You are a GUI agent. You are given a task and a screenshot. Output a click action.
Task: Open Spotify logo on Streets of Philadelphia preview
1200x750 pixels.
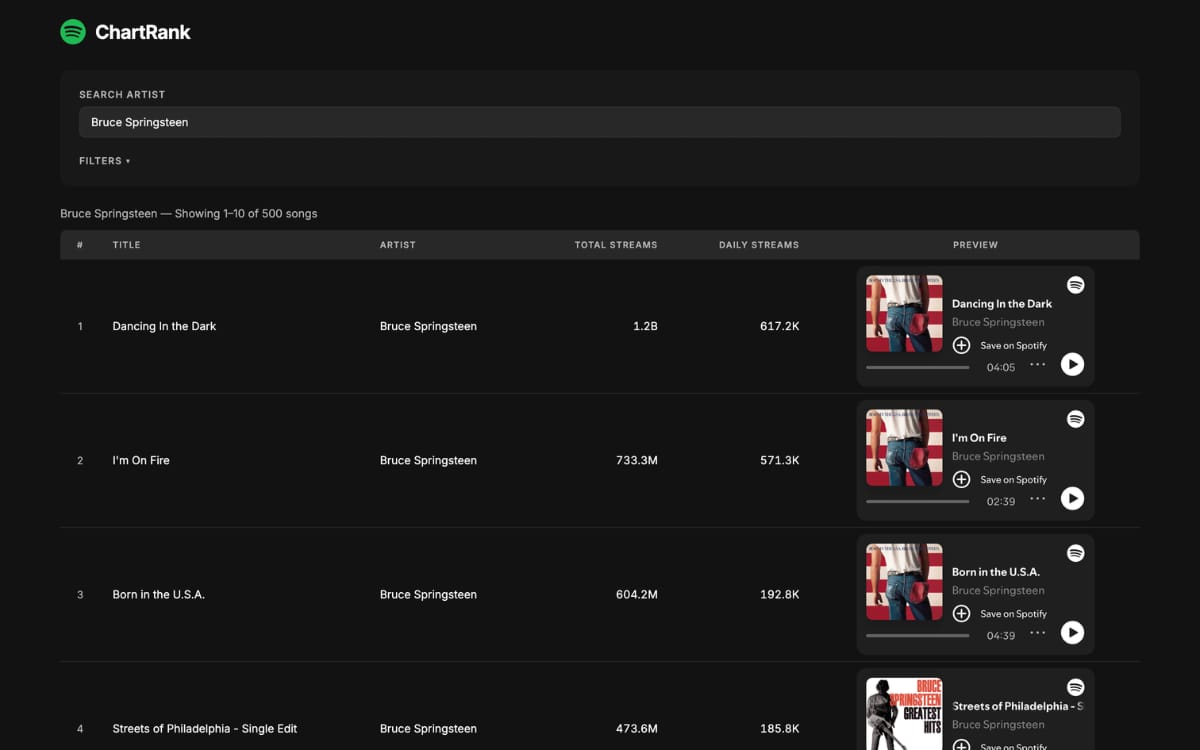click(x=1076, y=687)
